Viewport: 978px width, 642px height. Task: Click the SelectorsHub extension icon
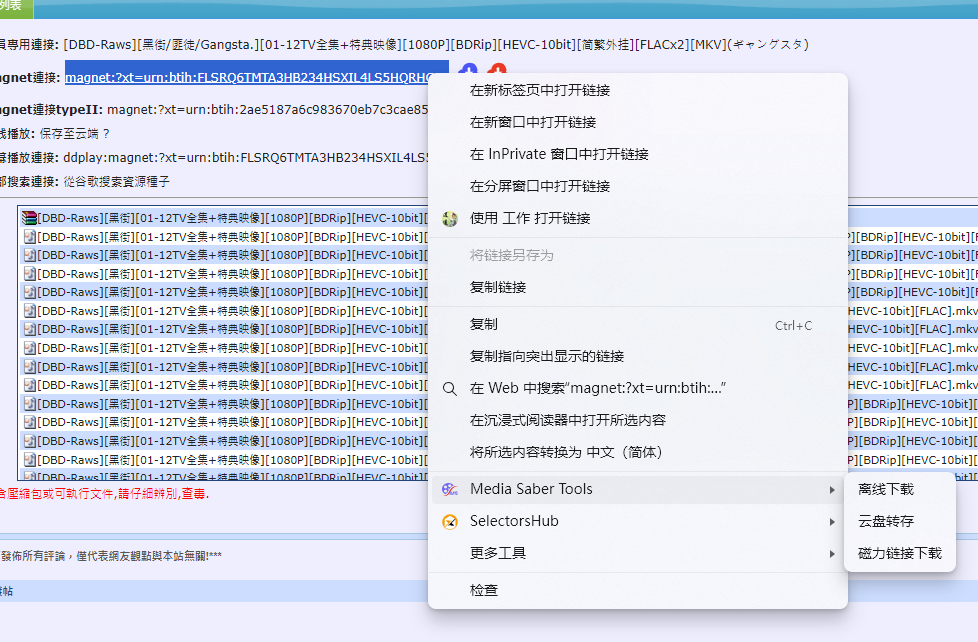click(450, 522)
